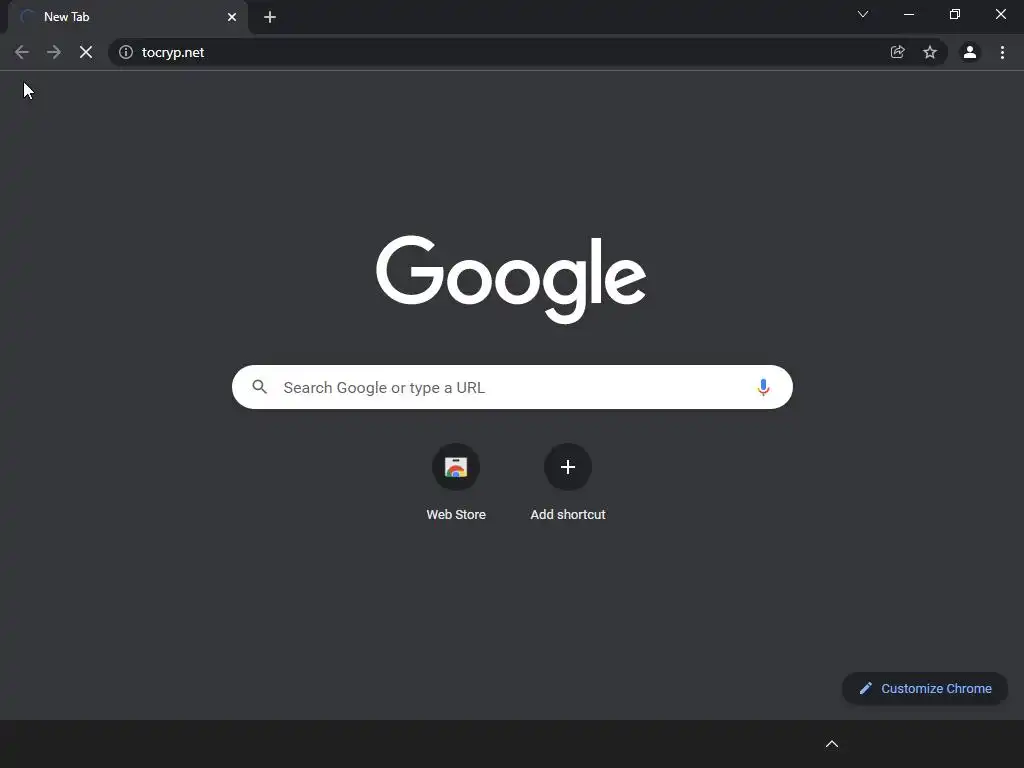Image resolution: width=1024 pixels, height=768 pixels.
Task: Bookmark this tab with star icon
Action: click(x=930, y=52)
